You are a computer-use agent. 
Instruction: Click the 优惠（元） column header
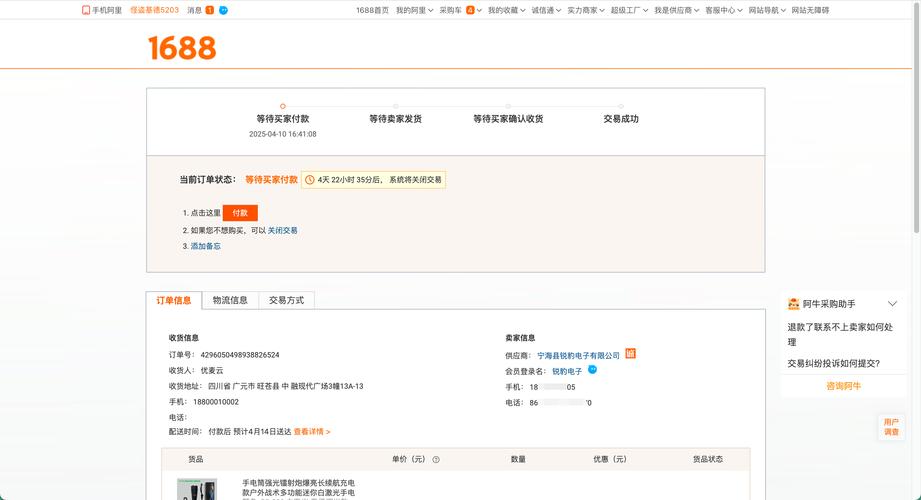coord(610,459)
